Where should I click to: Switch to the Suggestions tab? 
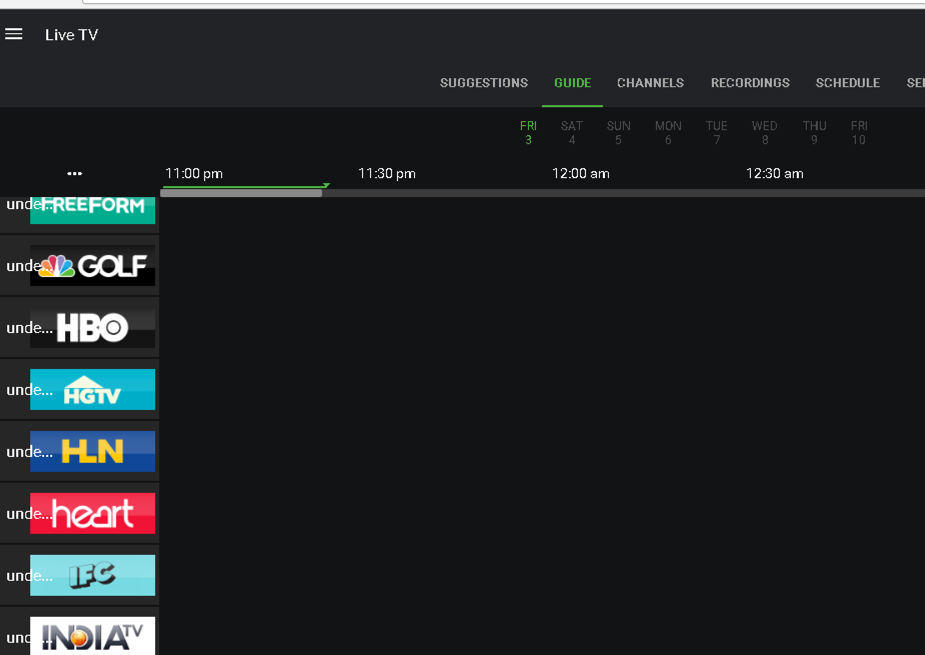(484, 83)
